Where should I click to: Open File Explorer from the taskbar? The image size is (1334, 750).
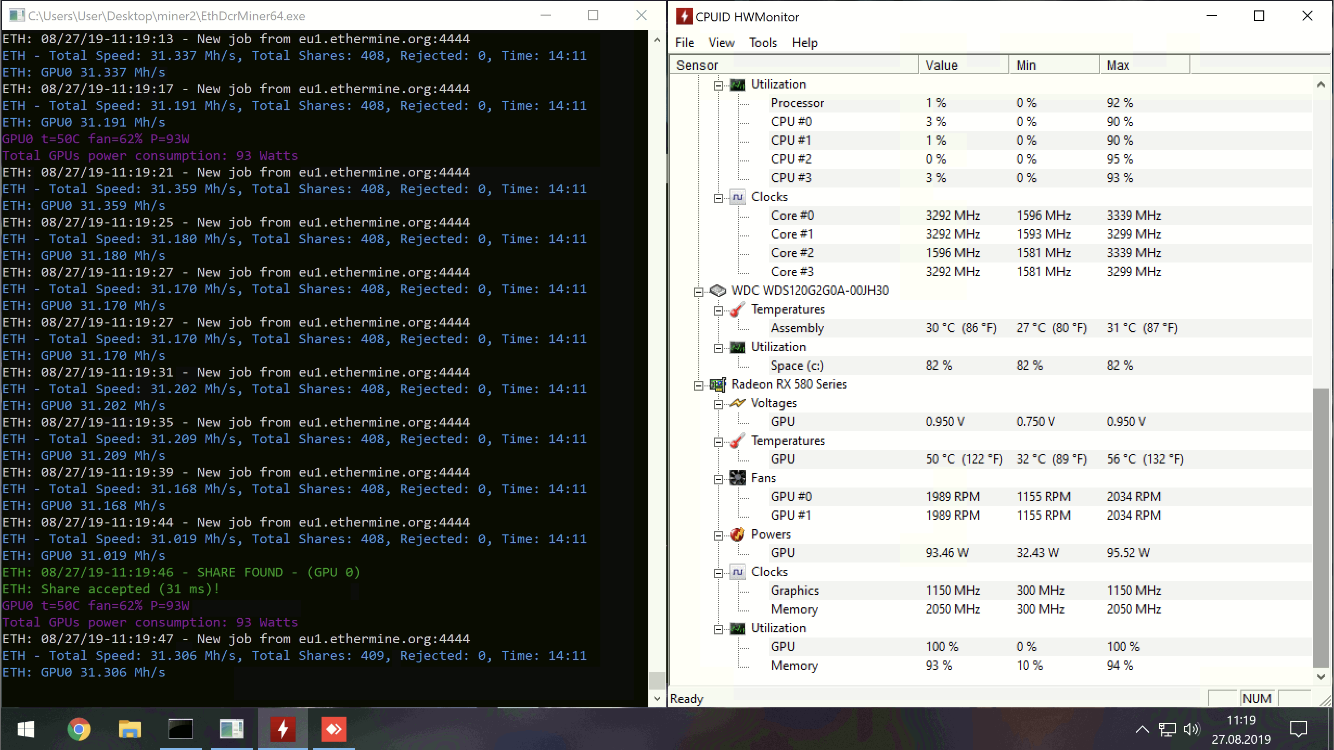coord(130,729)
